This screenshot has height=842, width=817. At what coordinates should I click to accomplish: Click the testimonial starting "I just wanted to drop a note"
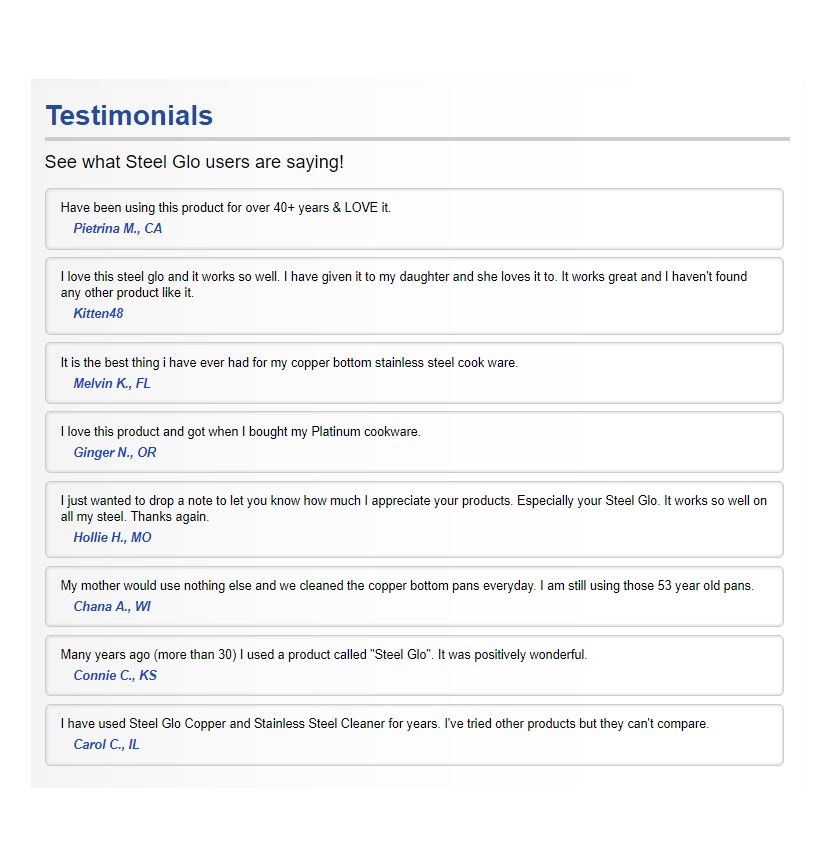pyautogui.click(x=414, y=509)
